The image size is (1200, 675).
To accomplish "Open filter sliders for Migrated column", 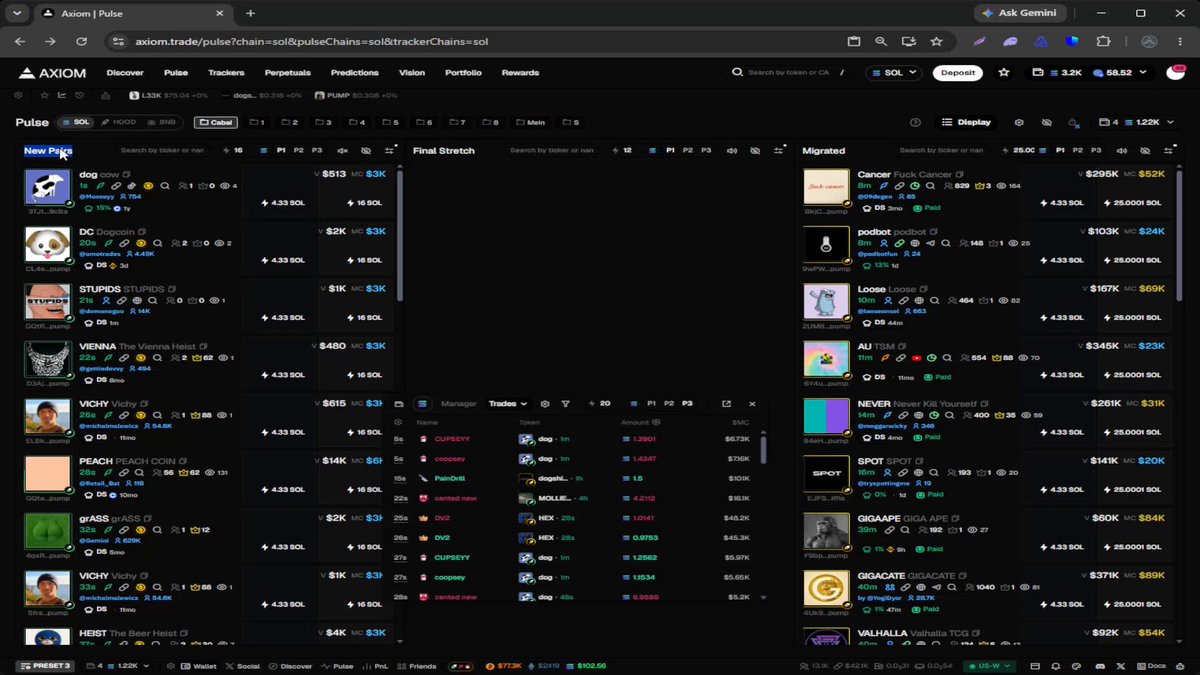I will (1168, 150).
